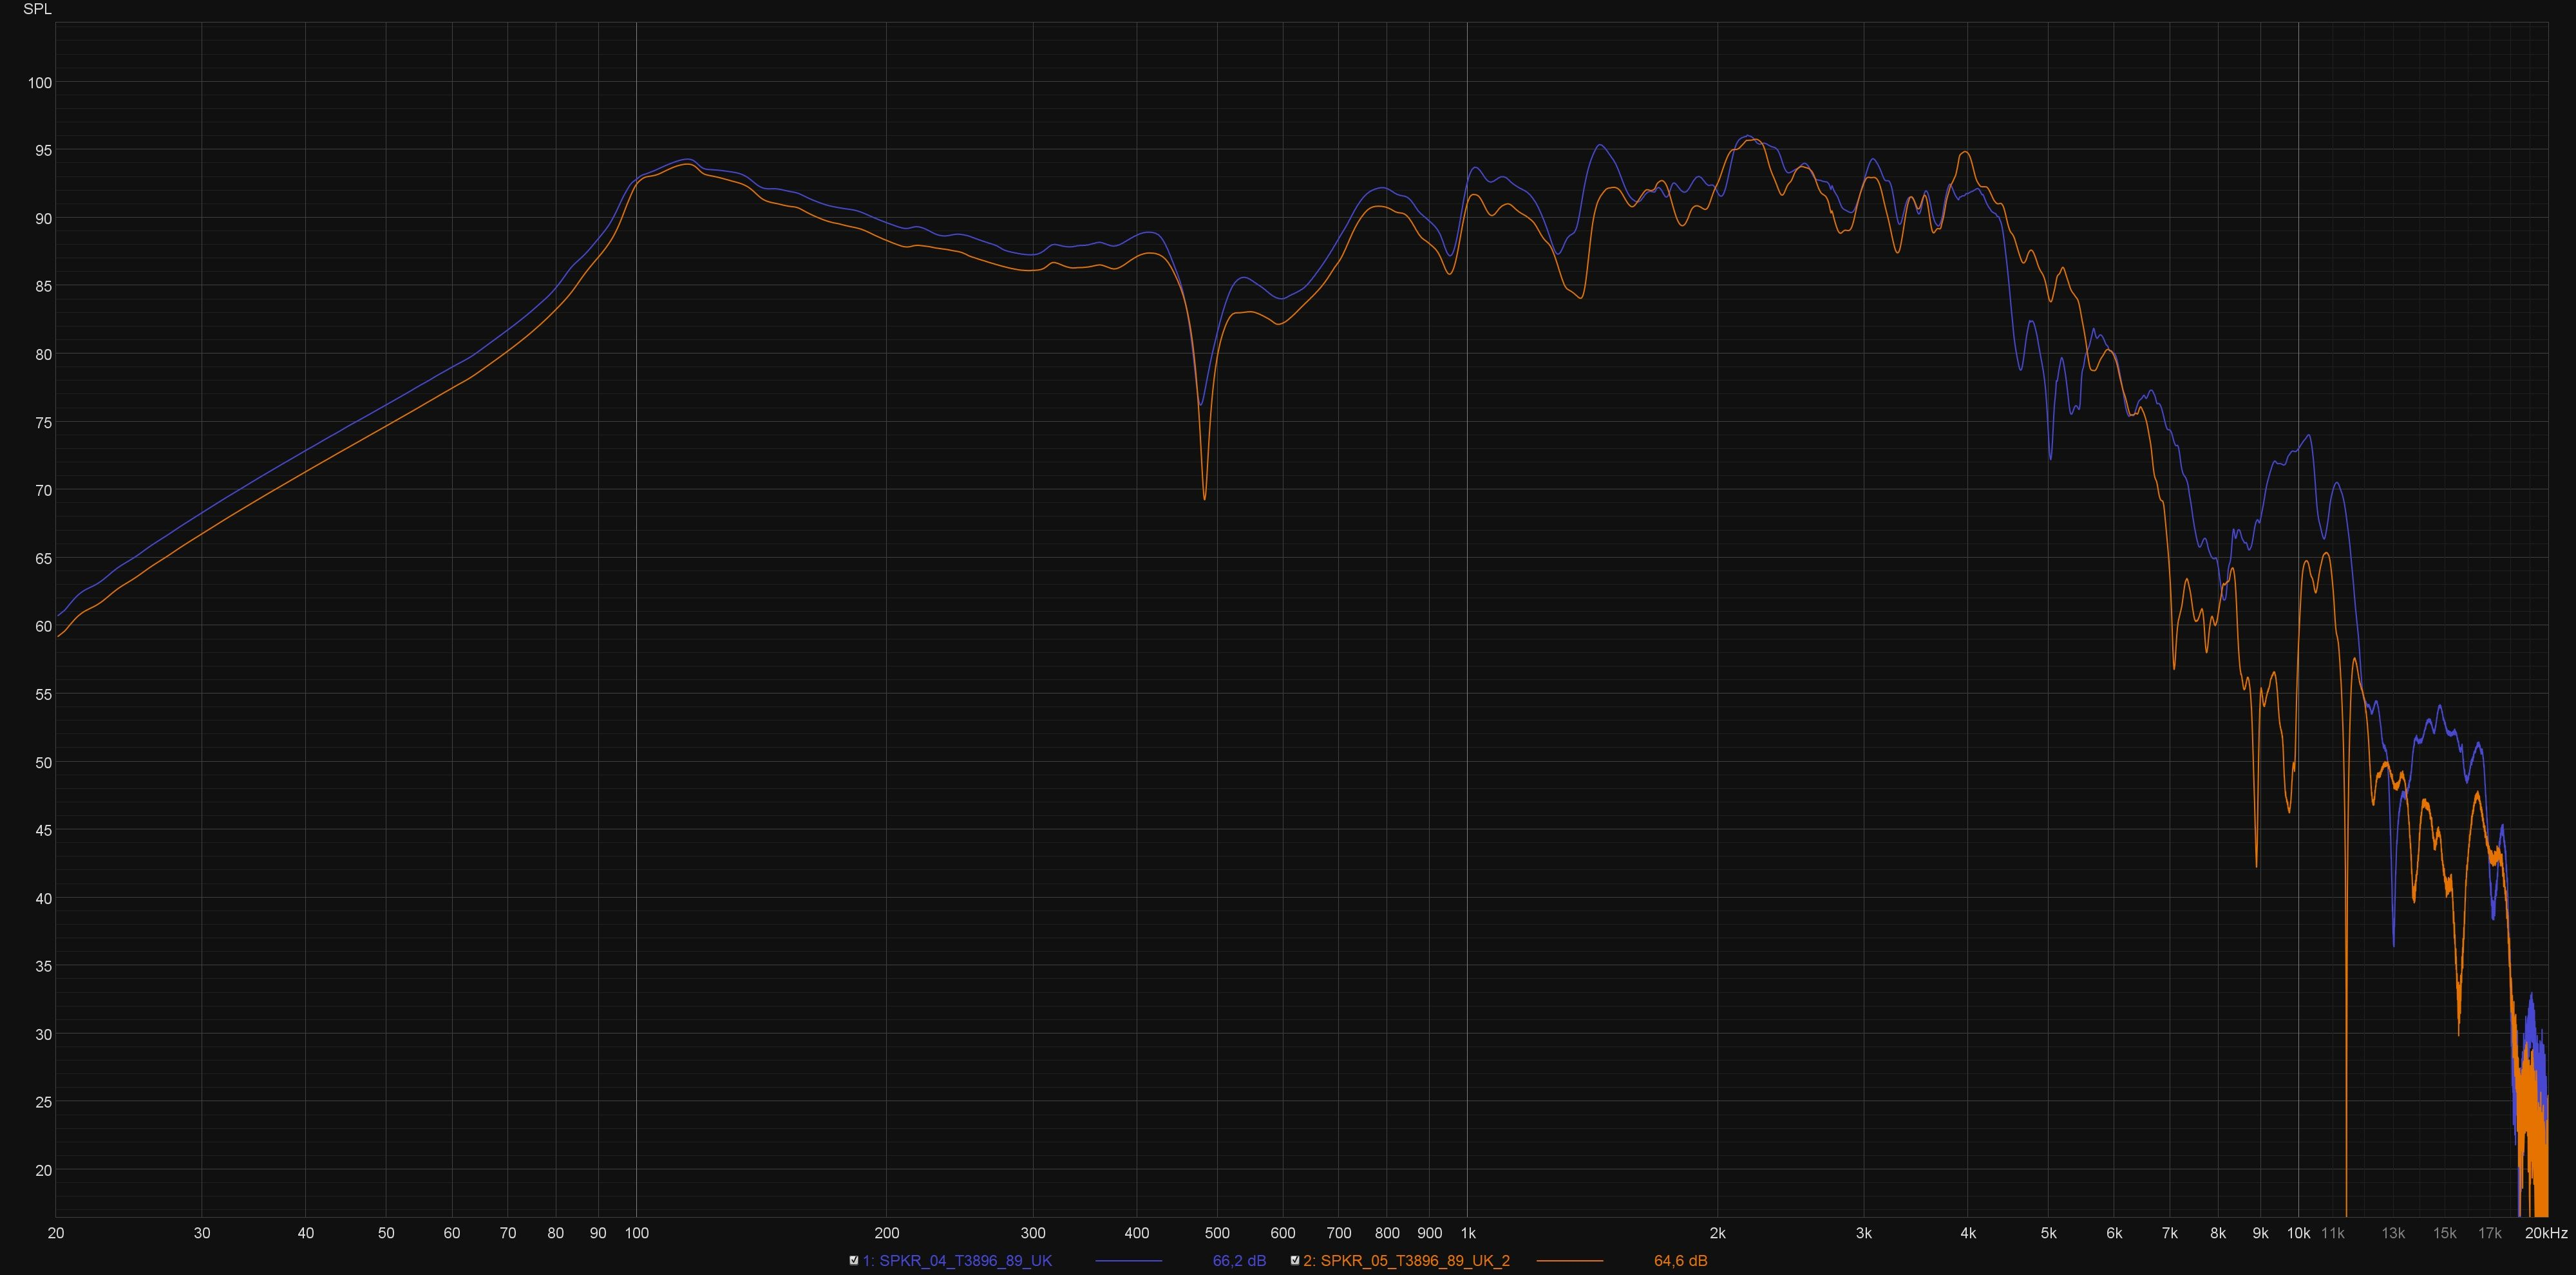This screenshot has width=2576, height=1275.
Task: Click the 66,2 dB readout value
Action: click(1239, 1260)
